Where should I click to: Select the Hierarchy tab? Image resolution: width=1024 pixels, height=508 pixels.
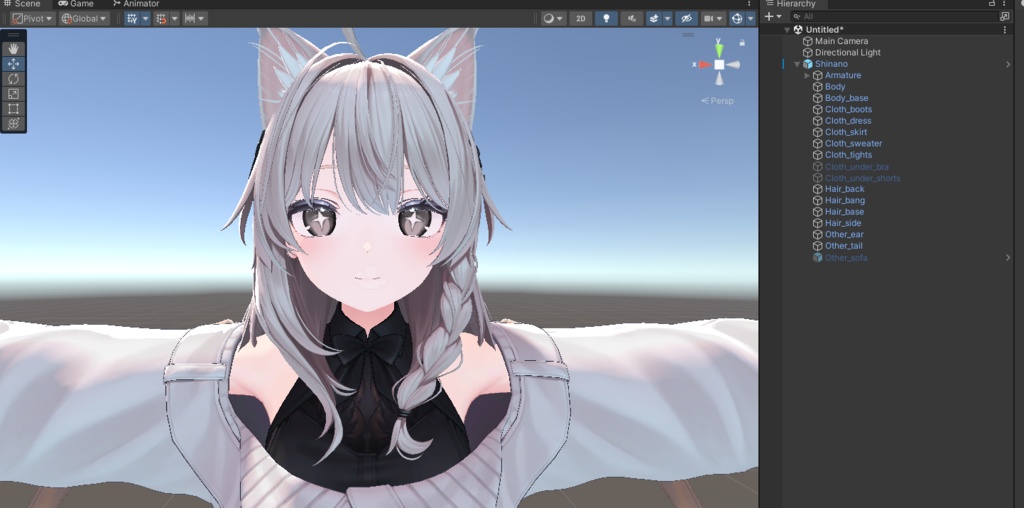click(x=791, y=4)
